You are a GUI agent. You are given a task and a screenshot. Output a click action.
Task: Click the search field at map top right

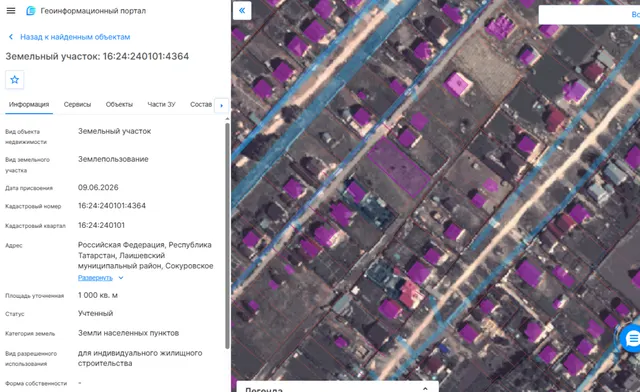[589, 15]
